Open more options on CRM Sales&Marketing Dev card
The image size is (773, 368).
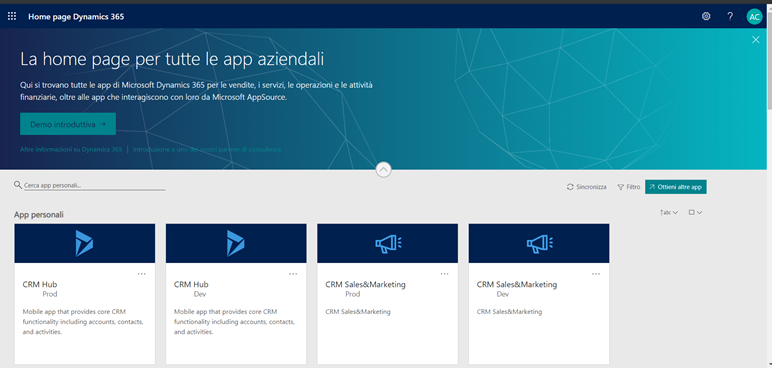pos(596,274)
